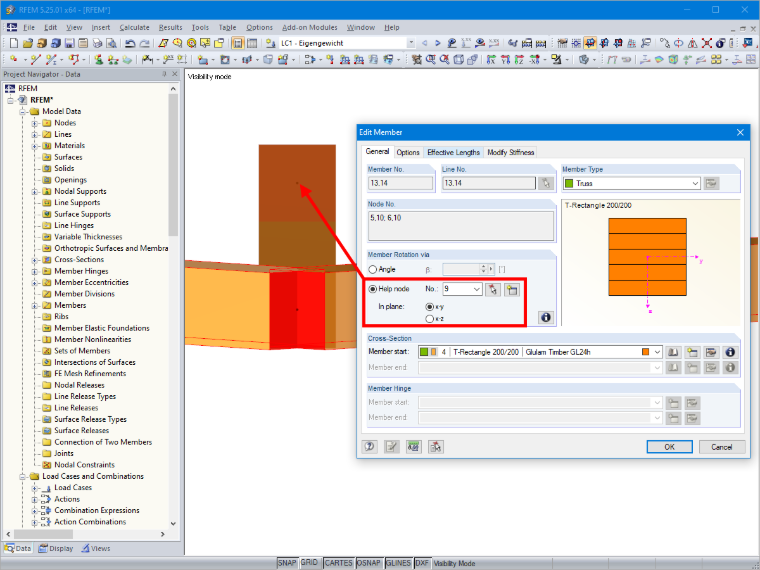Open the Member Type dropdown
Screen dimensions: 760x570
[695, 184]
